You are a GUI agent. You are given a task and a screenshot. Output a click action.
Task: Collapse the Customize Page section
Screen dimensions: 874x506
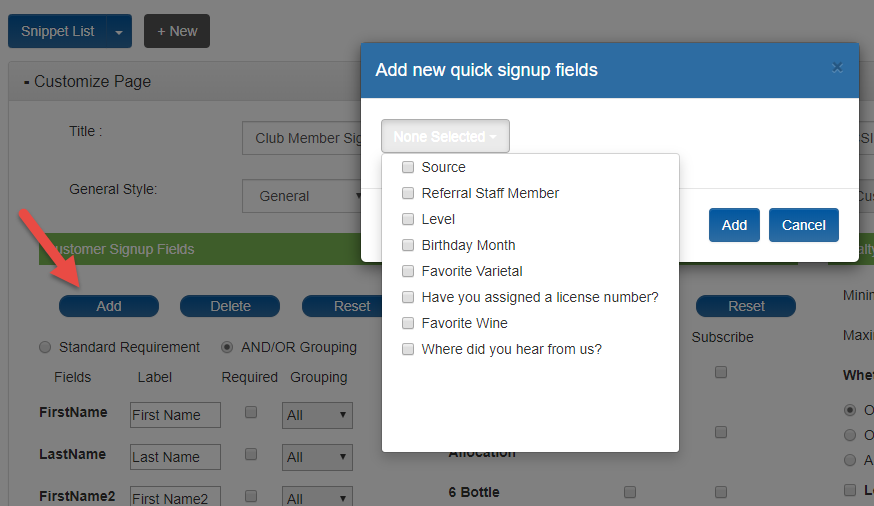point(87,81)
